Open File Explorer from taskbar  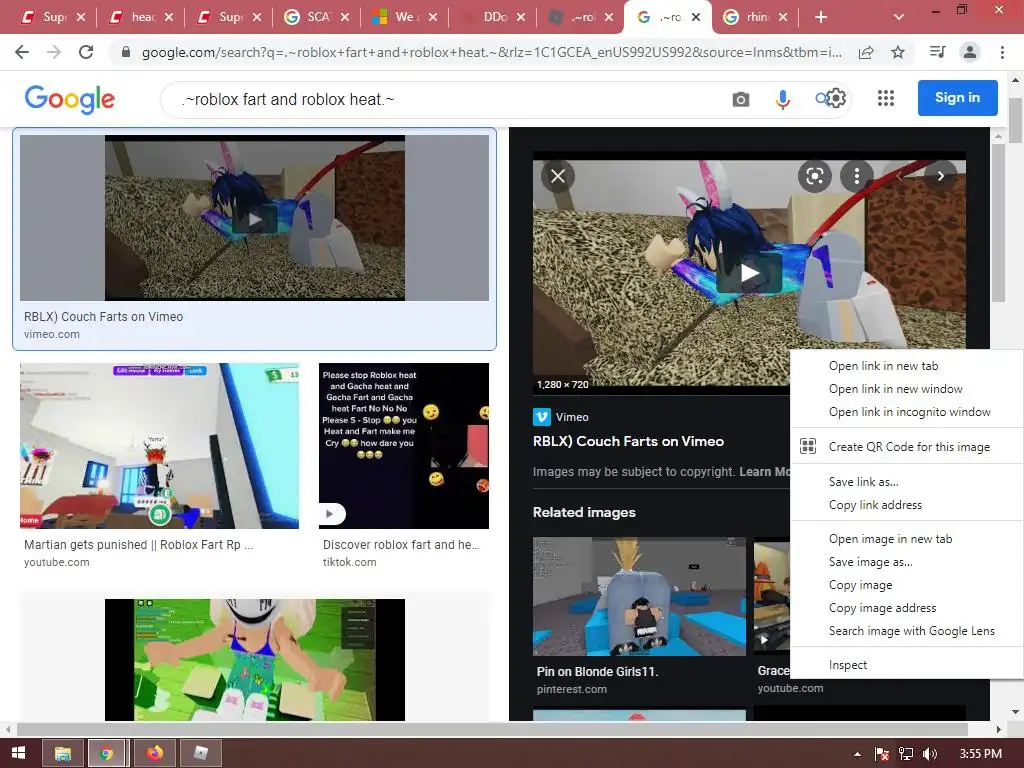pyautogui.click(x=63, y=753)
